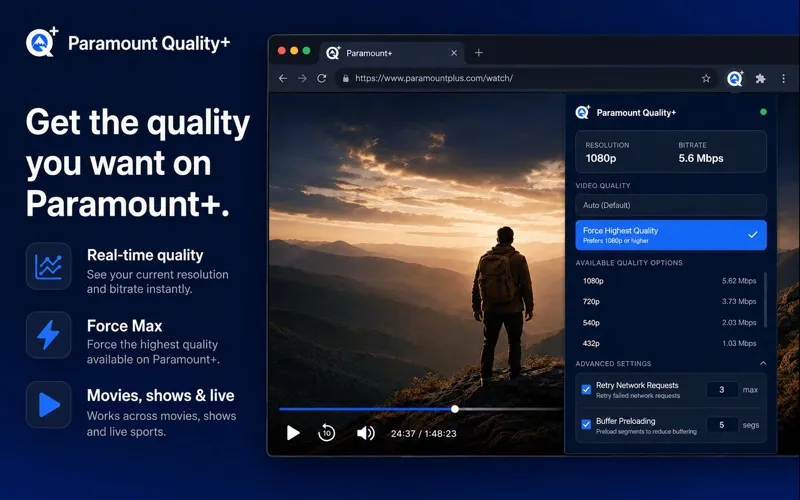
Task: Click the green status indicator dot
Action: pos(763,112)
